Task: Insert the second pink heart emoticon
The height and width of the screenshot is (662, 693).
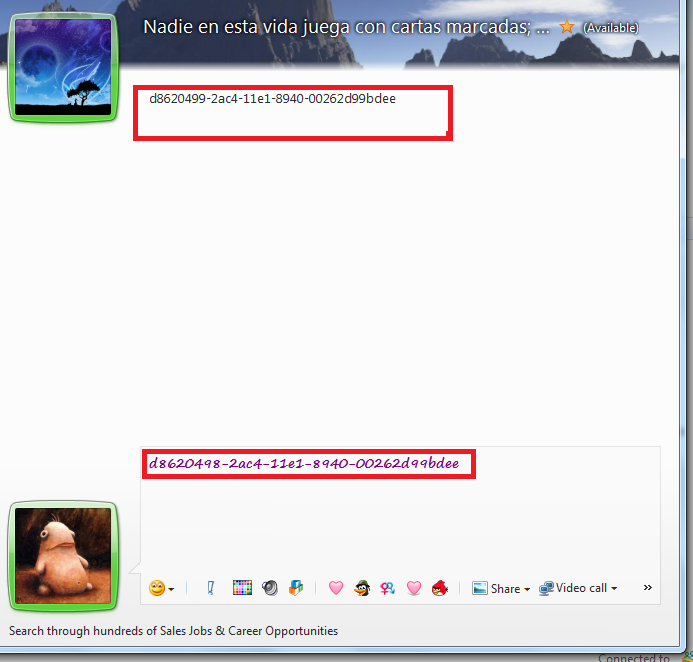Action: pos(414,588)
